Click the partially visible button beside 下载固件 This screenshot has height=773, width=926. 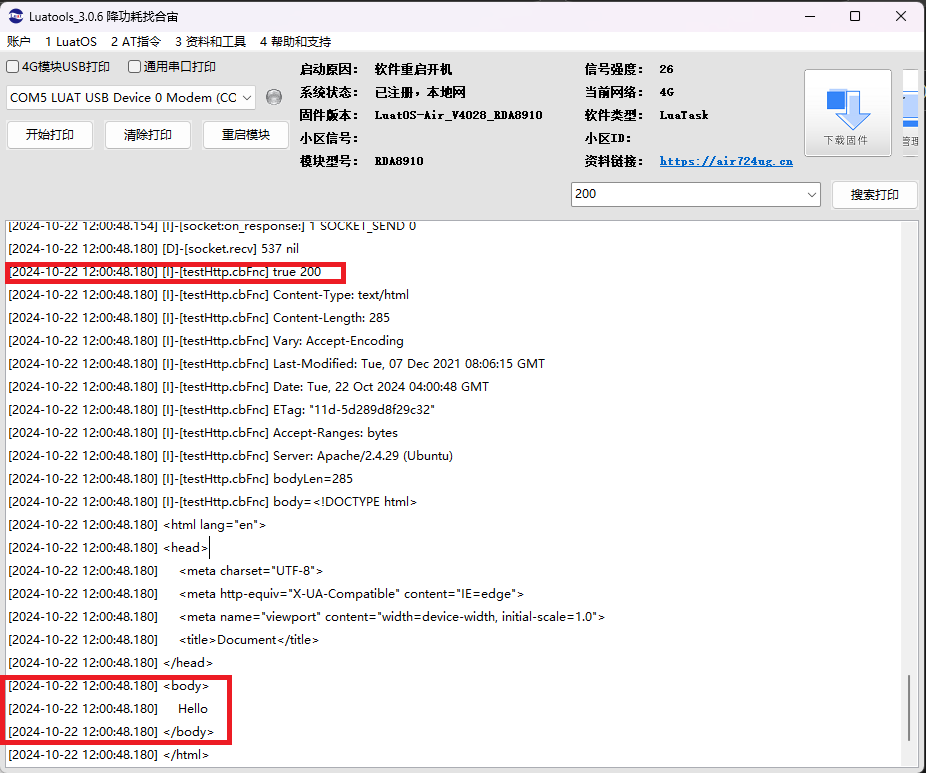click(910, 112)
